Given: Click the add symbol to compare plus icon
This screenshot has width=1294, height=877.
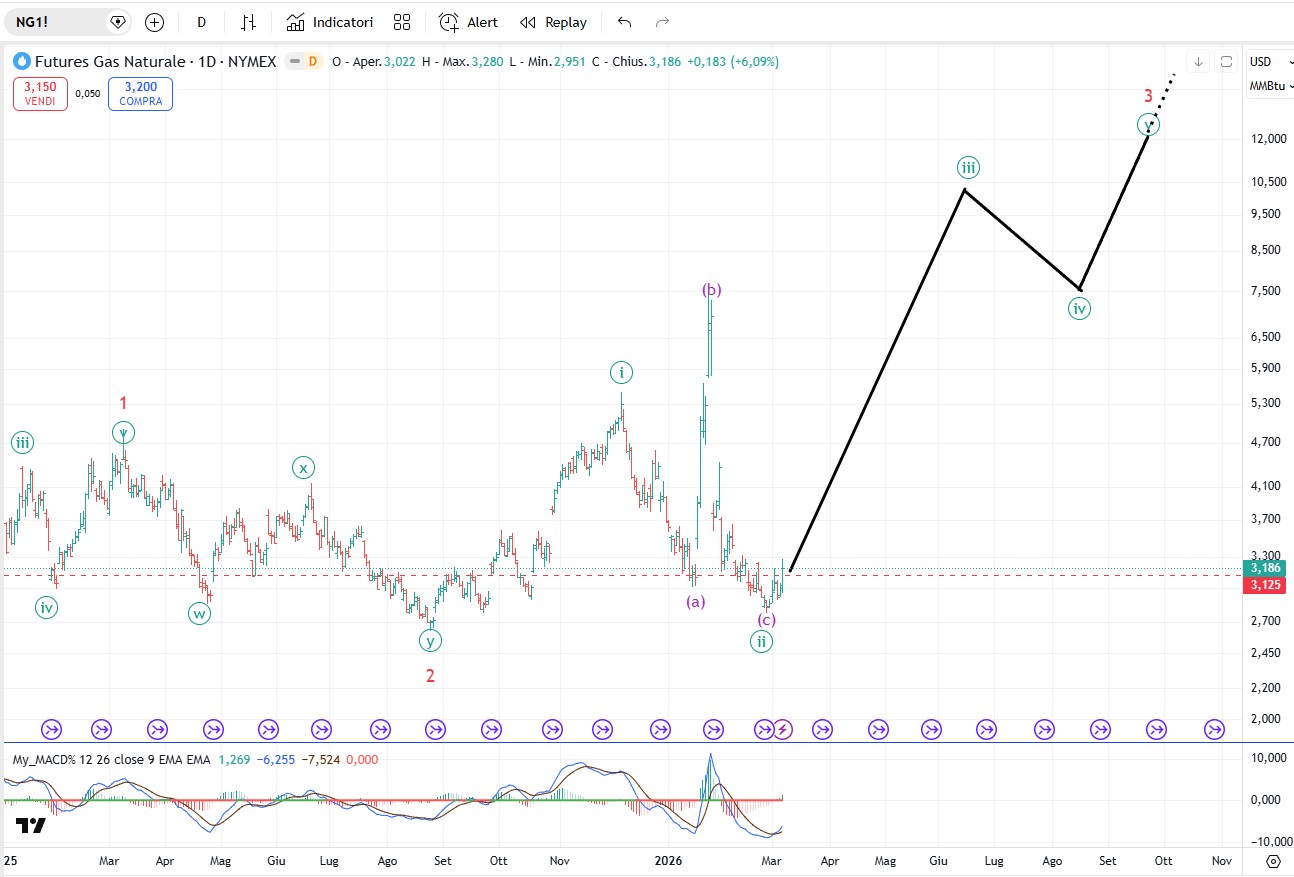Looking at the screenshot, I should (154, 22).
